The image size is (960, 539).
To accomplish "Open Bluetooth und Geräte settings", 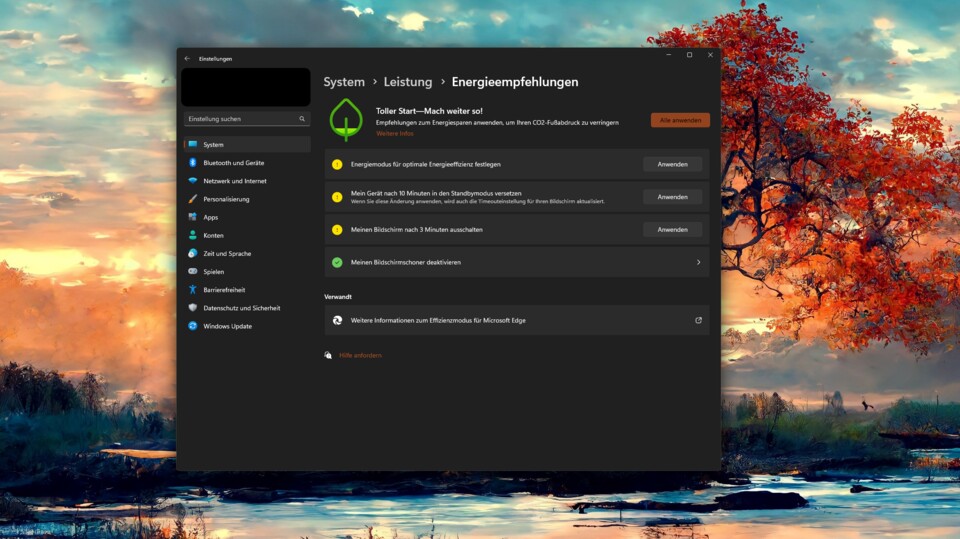I will point(233,163).
